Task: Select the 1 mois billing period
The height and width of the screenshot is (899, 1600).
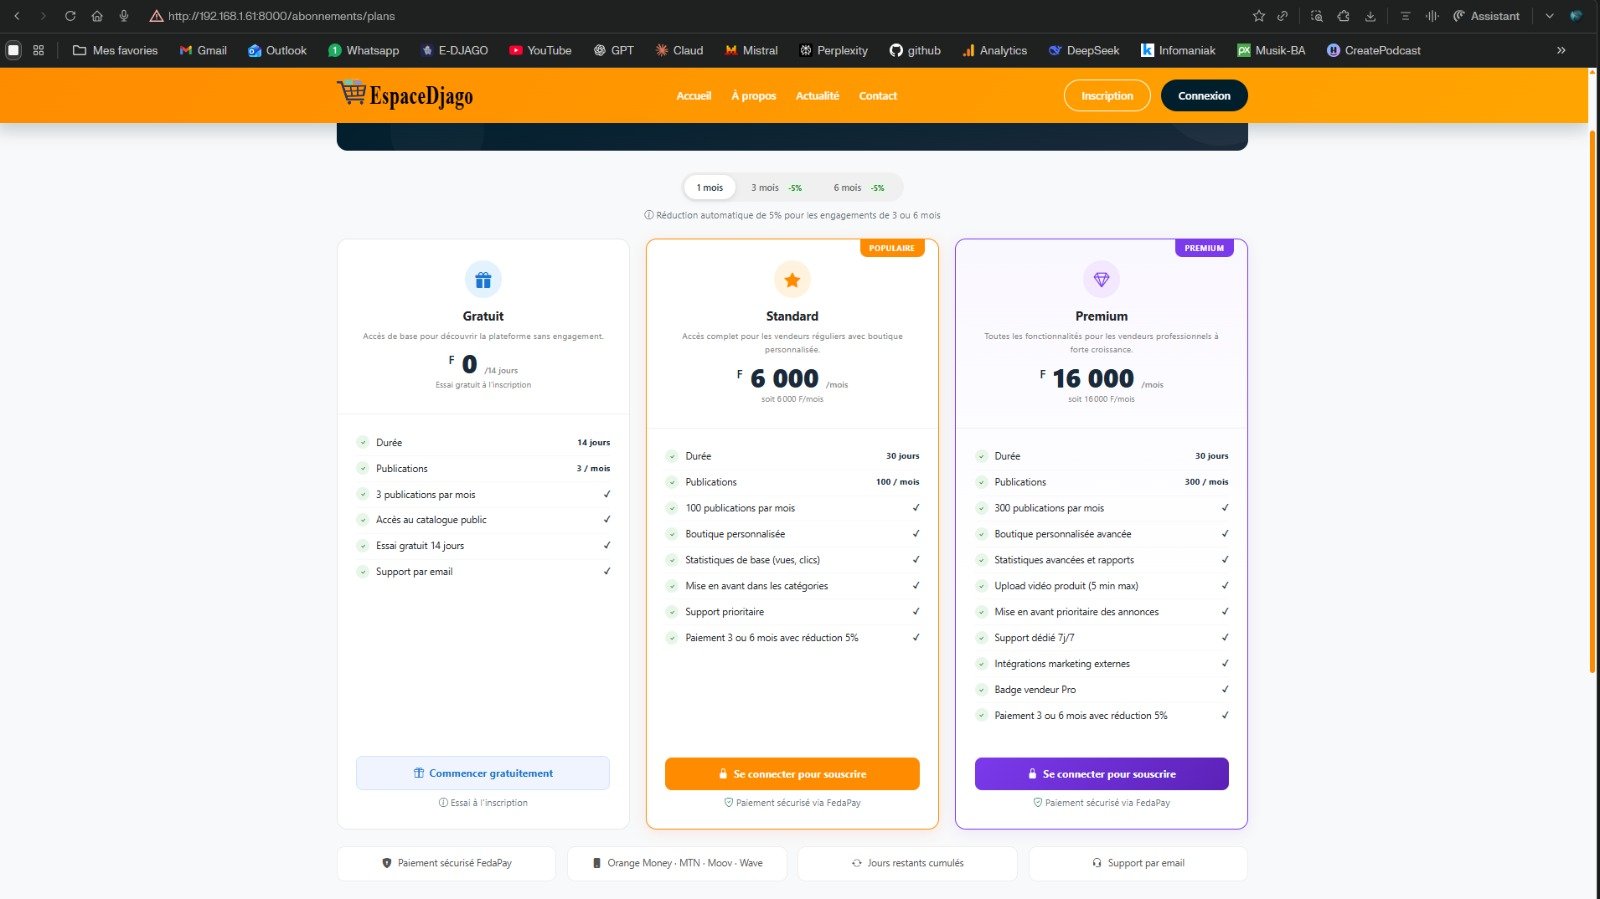Action: coord(710,187)
